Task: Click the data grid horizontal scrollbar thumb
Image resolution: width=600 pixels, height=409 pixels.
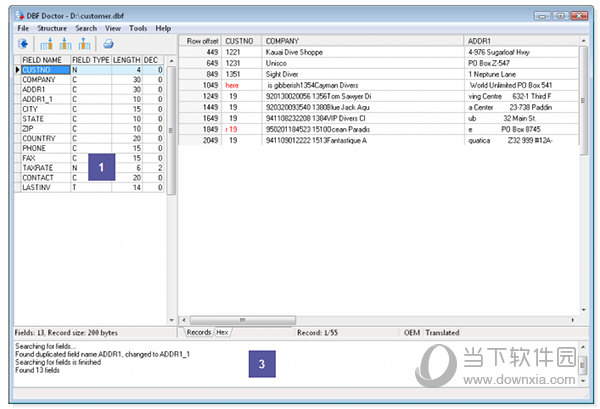Action: point(243,320)
